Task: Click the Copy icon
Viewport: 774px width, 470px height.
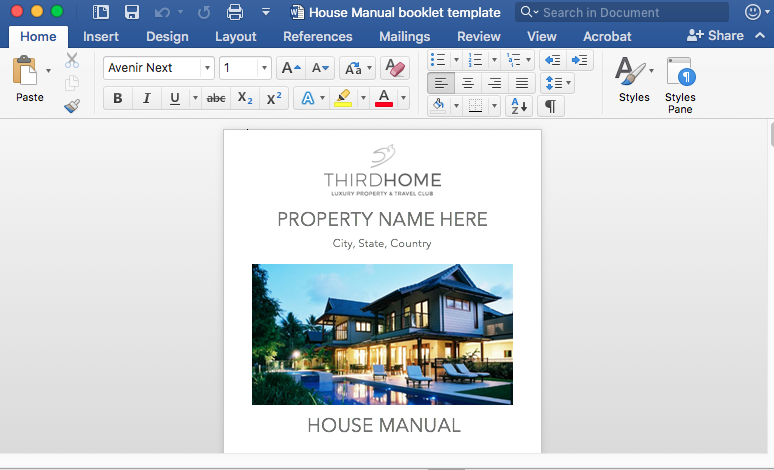Action: click(x=72, y=83)
